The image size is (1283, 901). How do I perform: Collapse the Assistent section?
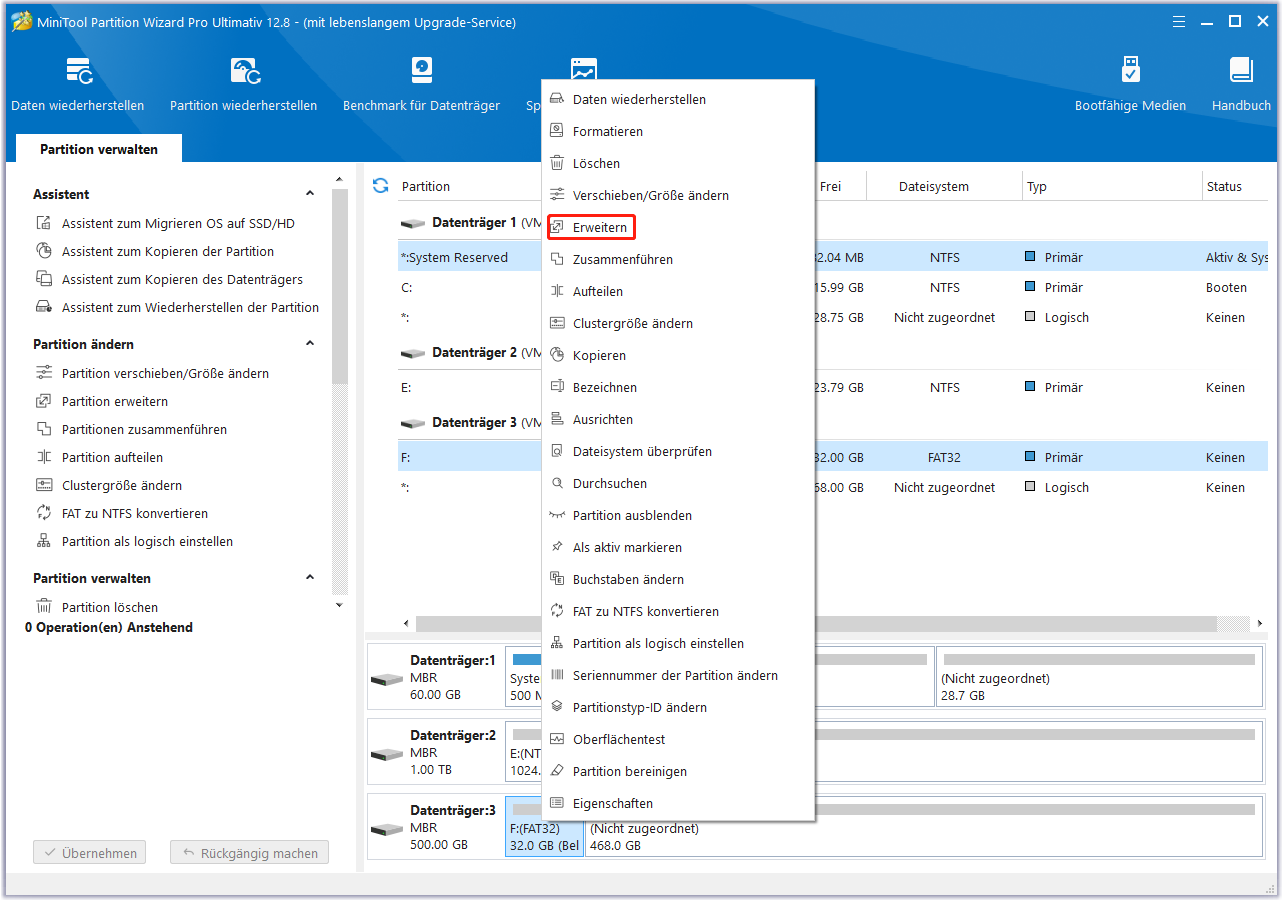(310, 194)
